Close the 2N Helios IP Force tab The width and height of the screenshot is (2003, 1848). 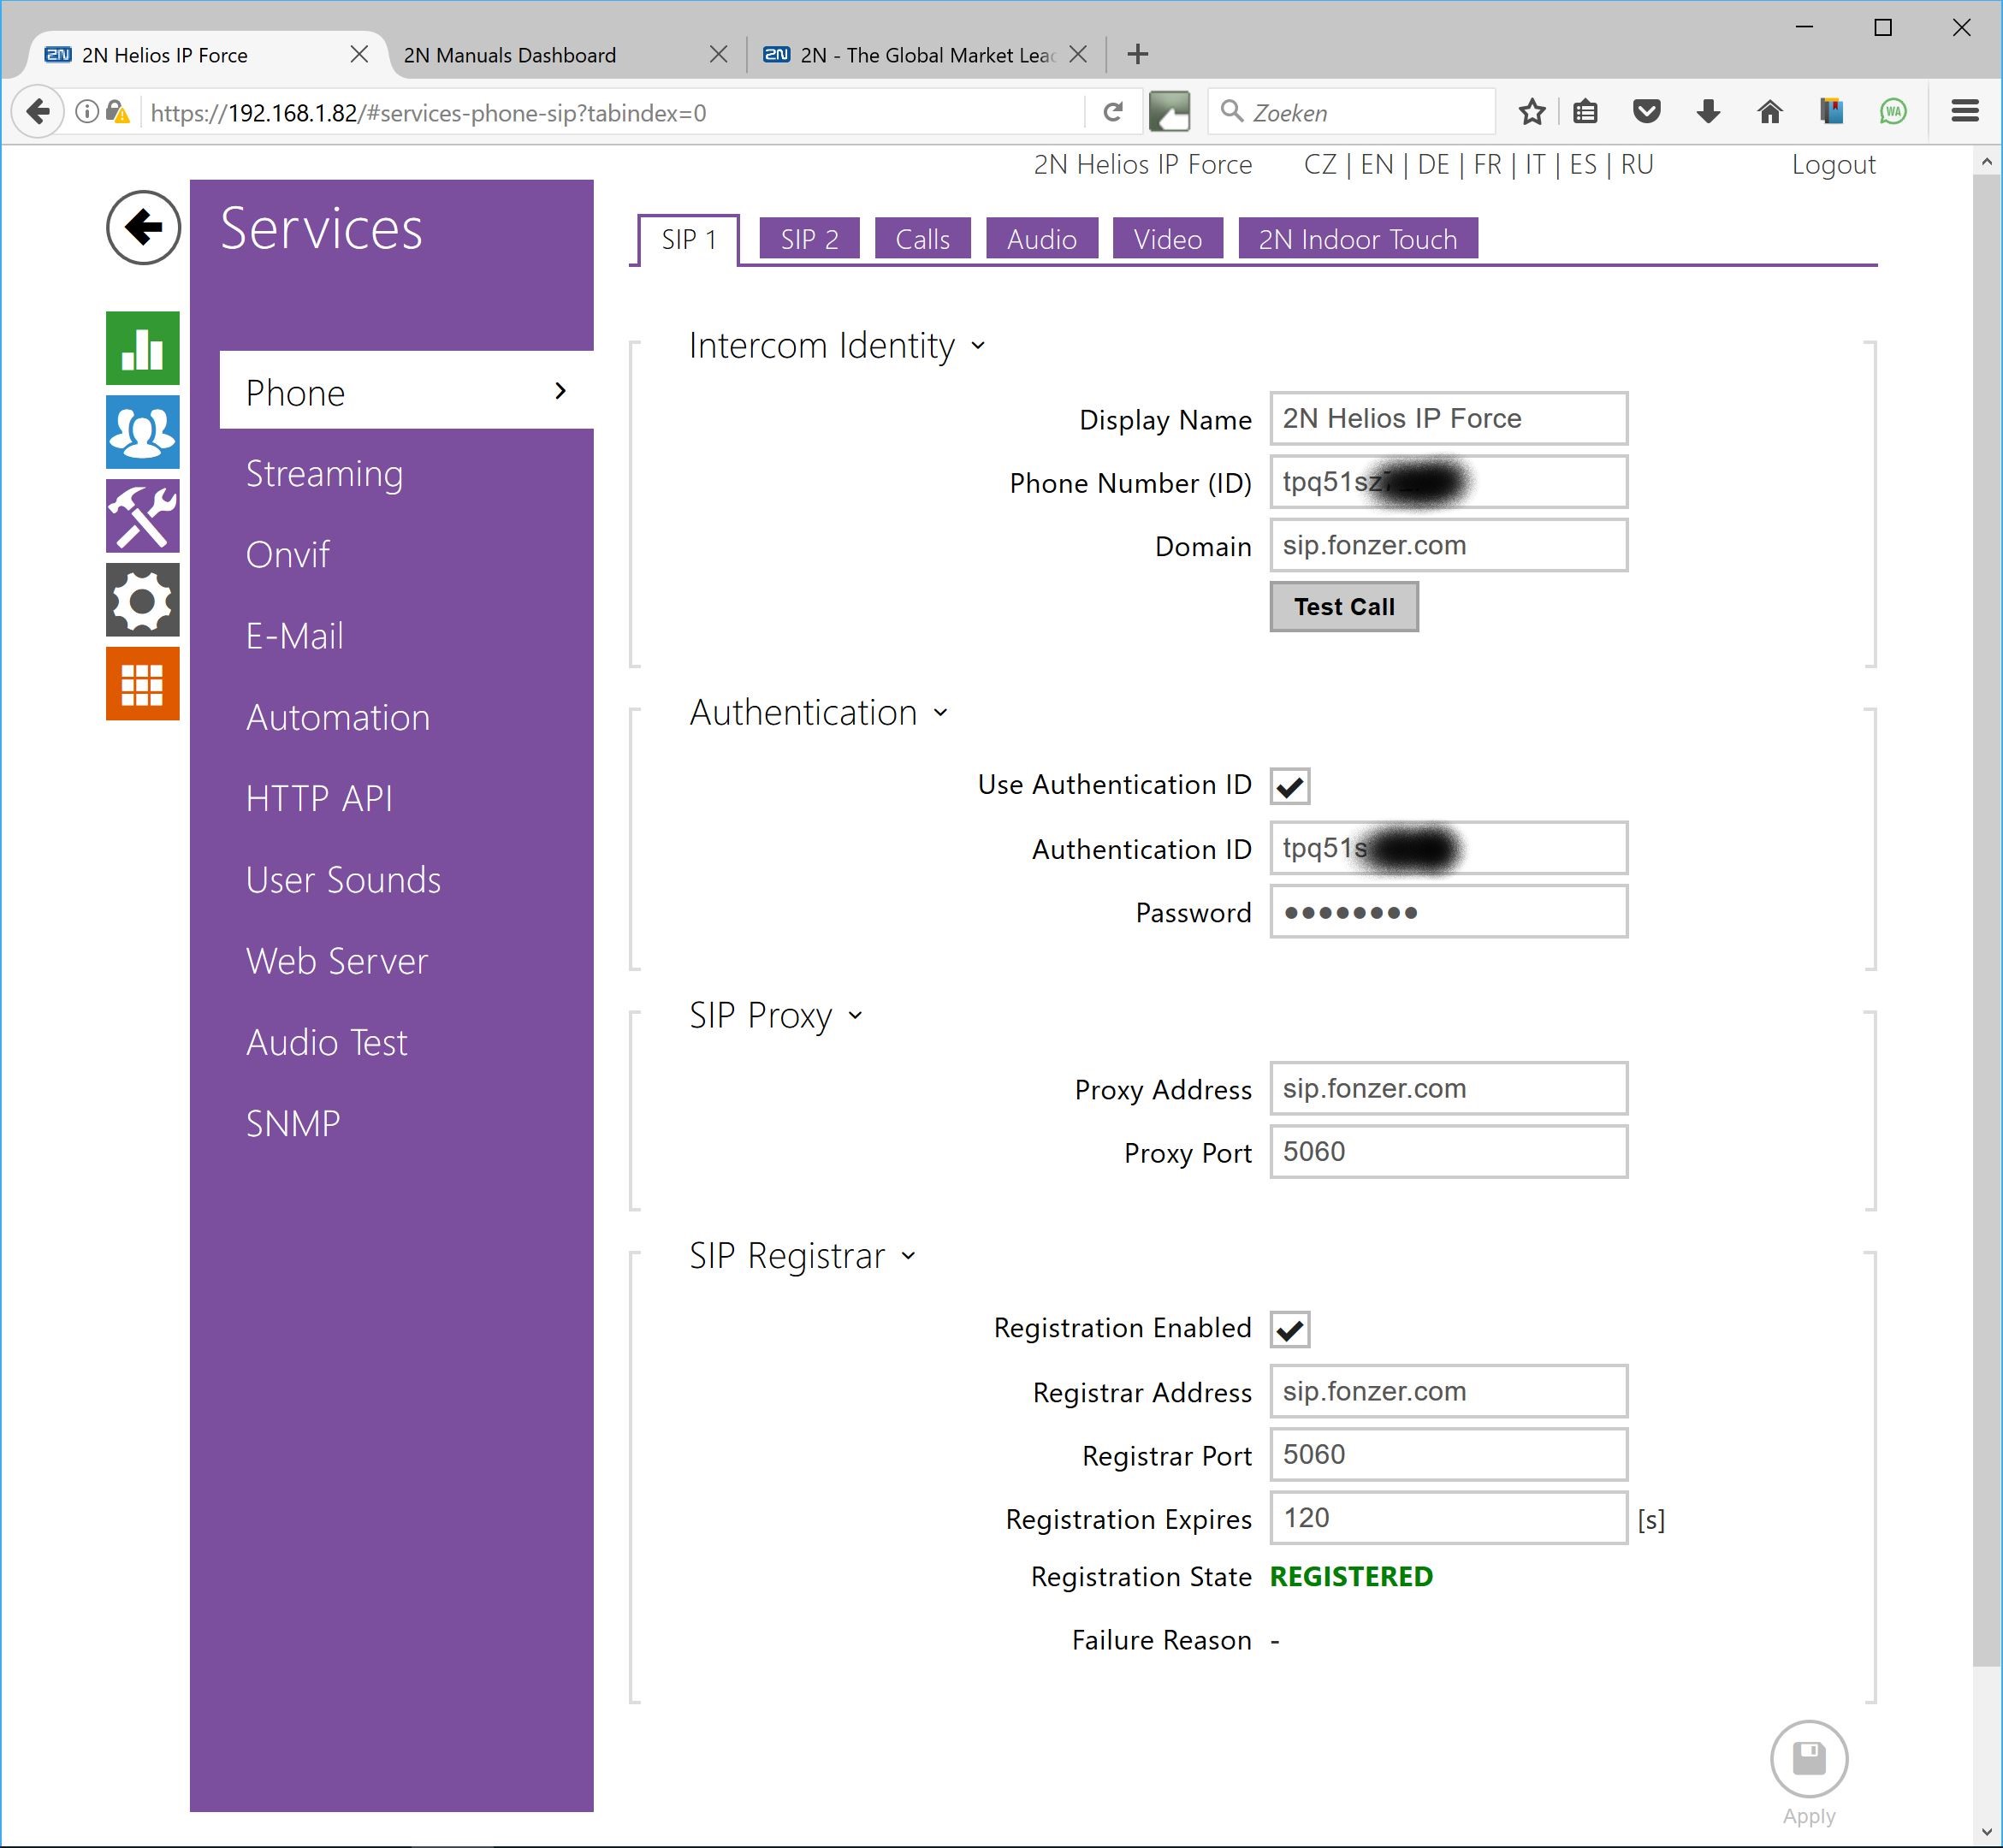point(359,54)
